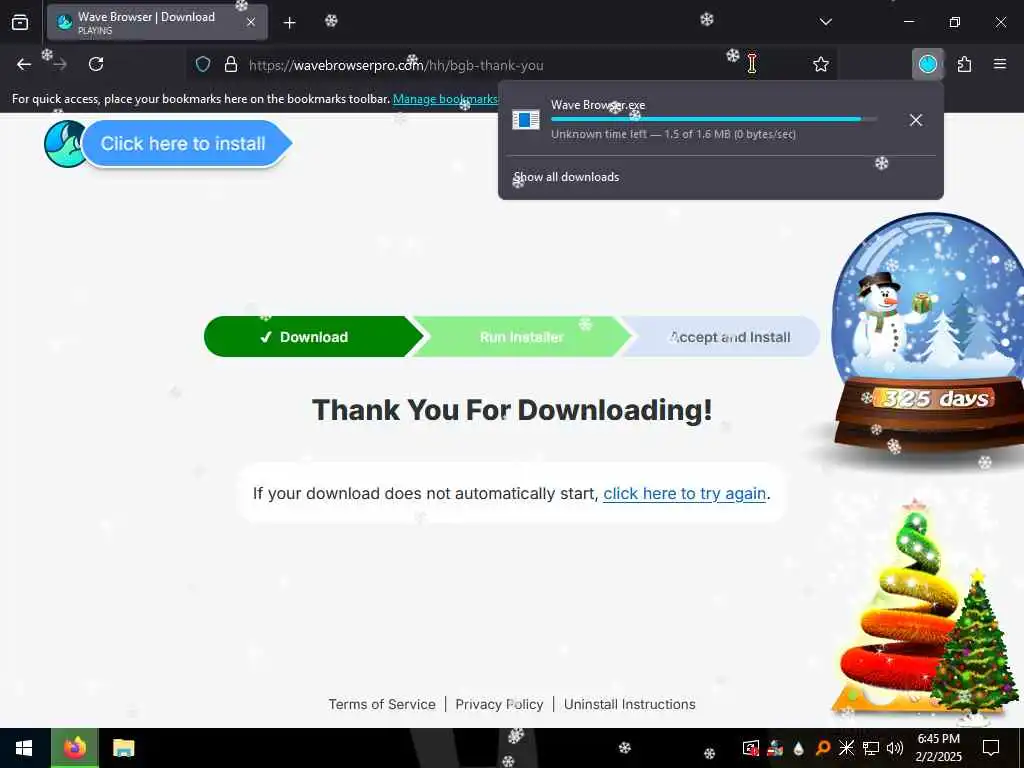Click the Click here to install button

(186, 144)
